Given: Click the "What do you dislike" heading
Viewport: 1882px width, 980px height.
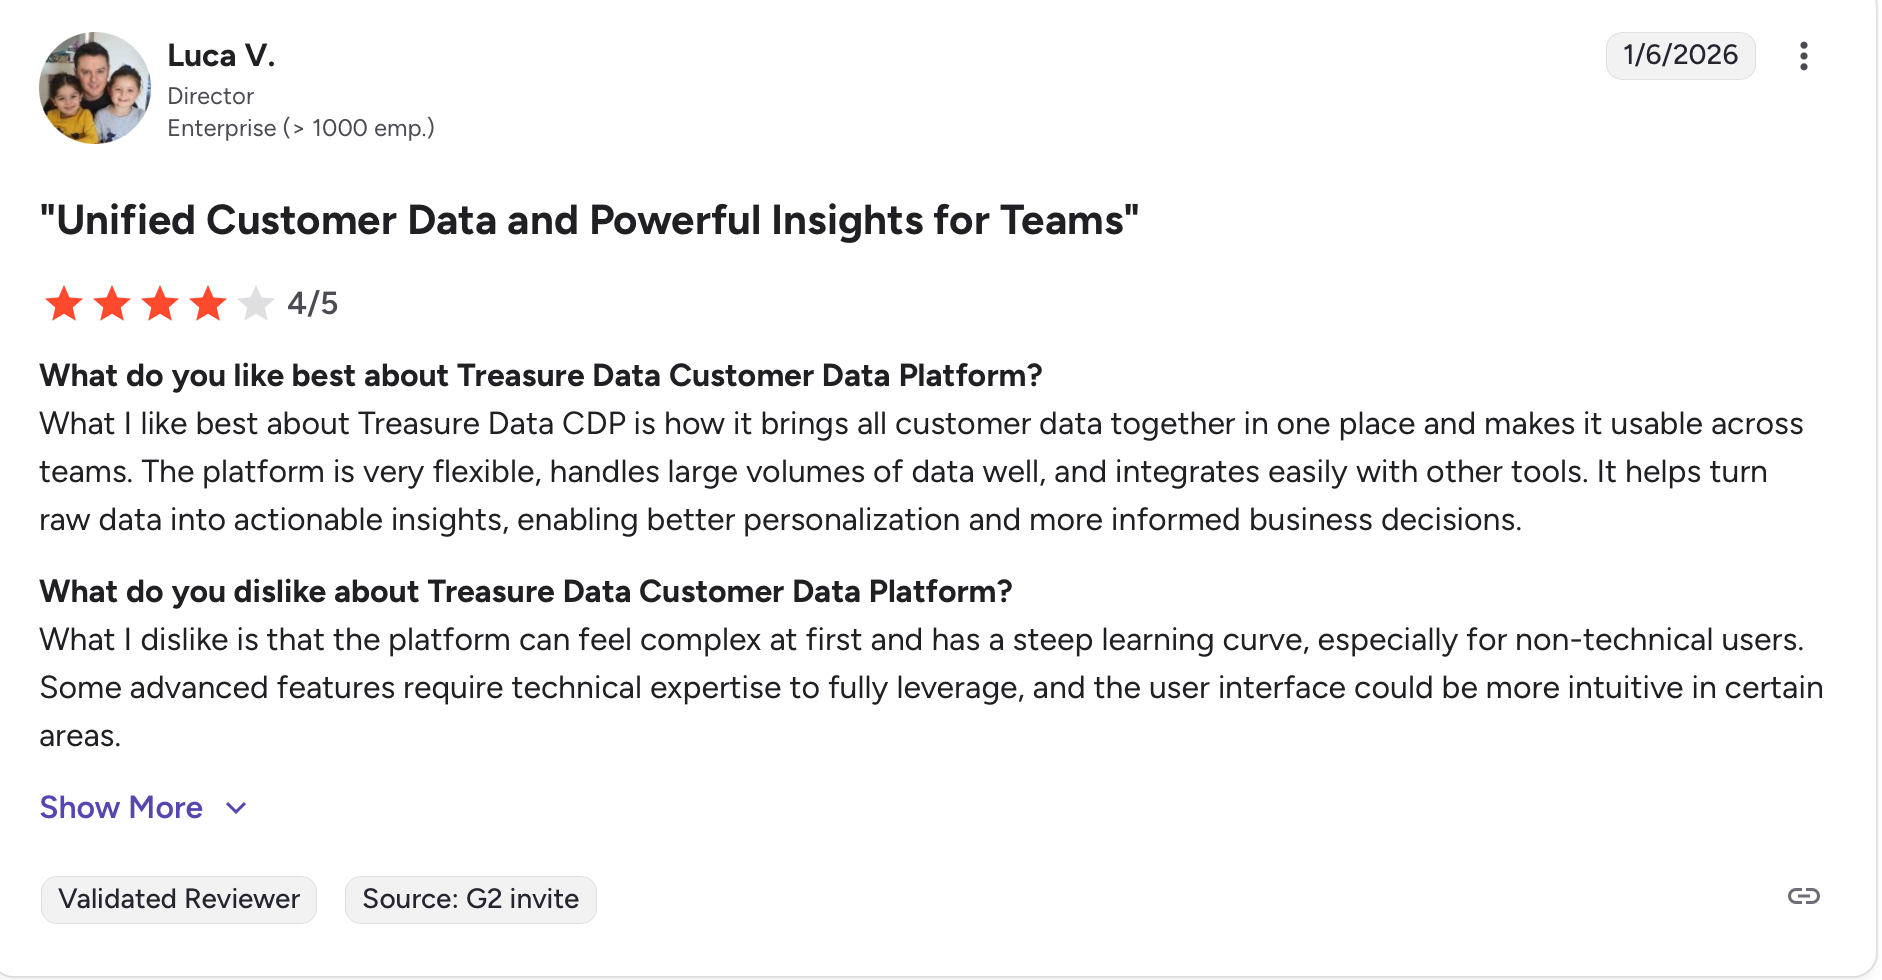Looking at the screenshot, I should 525,591.
